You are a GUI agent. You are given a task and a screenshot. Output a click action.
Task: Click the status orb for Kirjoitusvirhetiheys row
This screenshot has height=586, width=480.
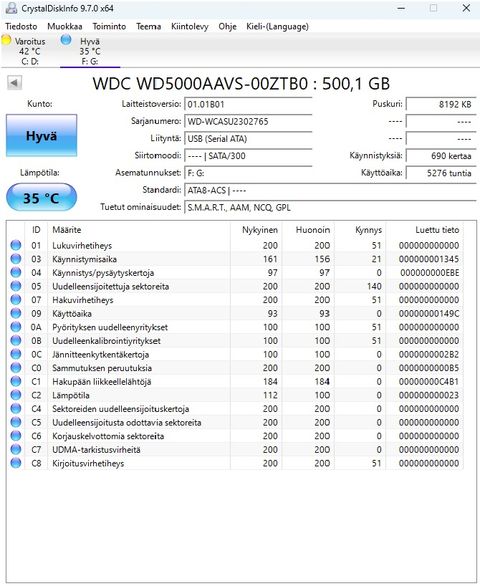[16, 463]
